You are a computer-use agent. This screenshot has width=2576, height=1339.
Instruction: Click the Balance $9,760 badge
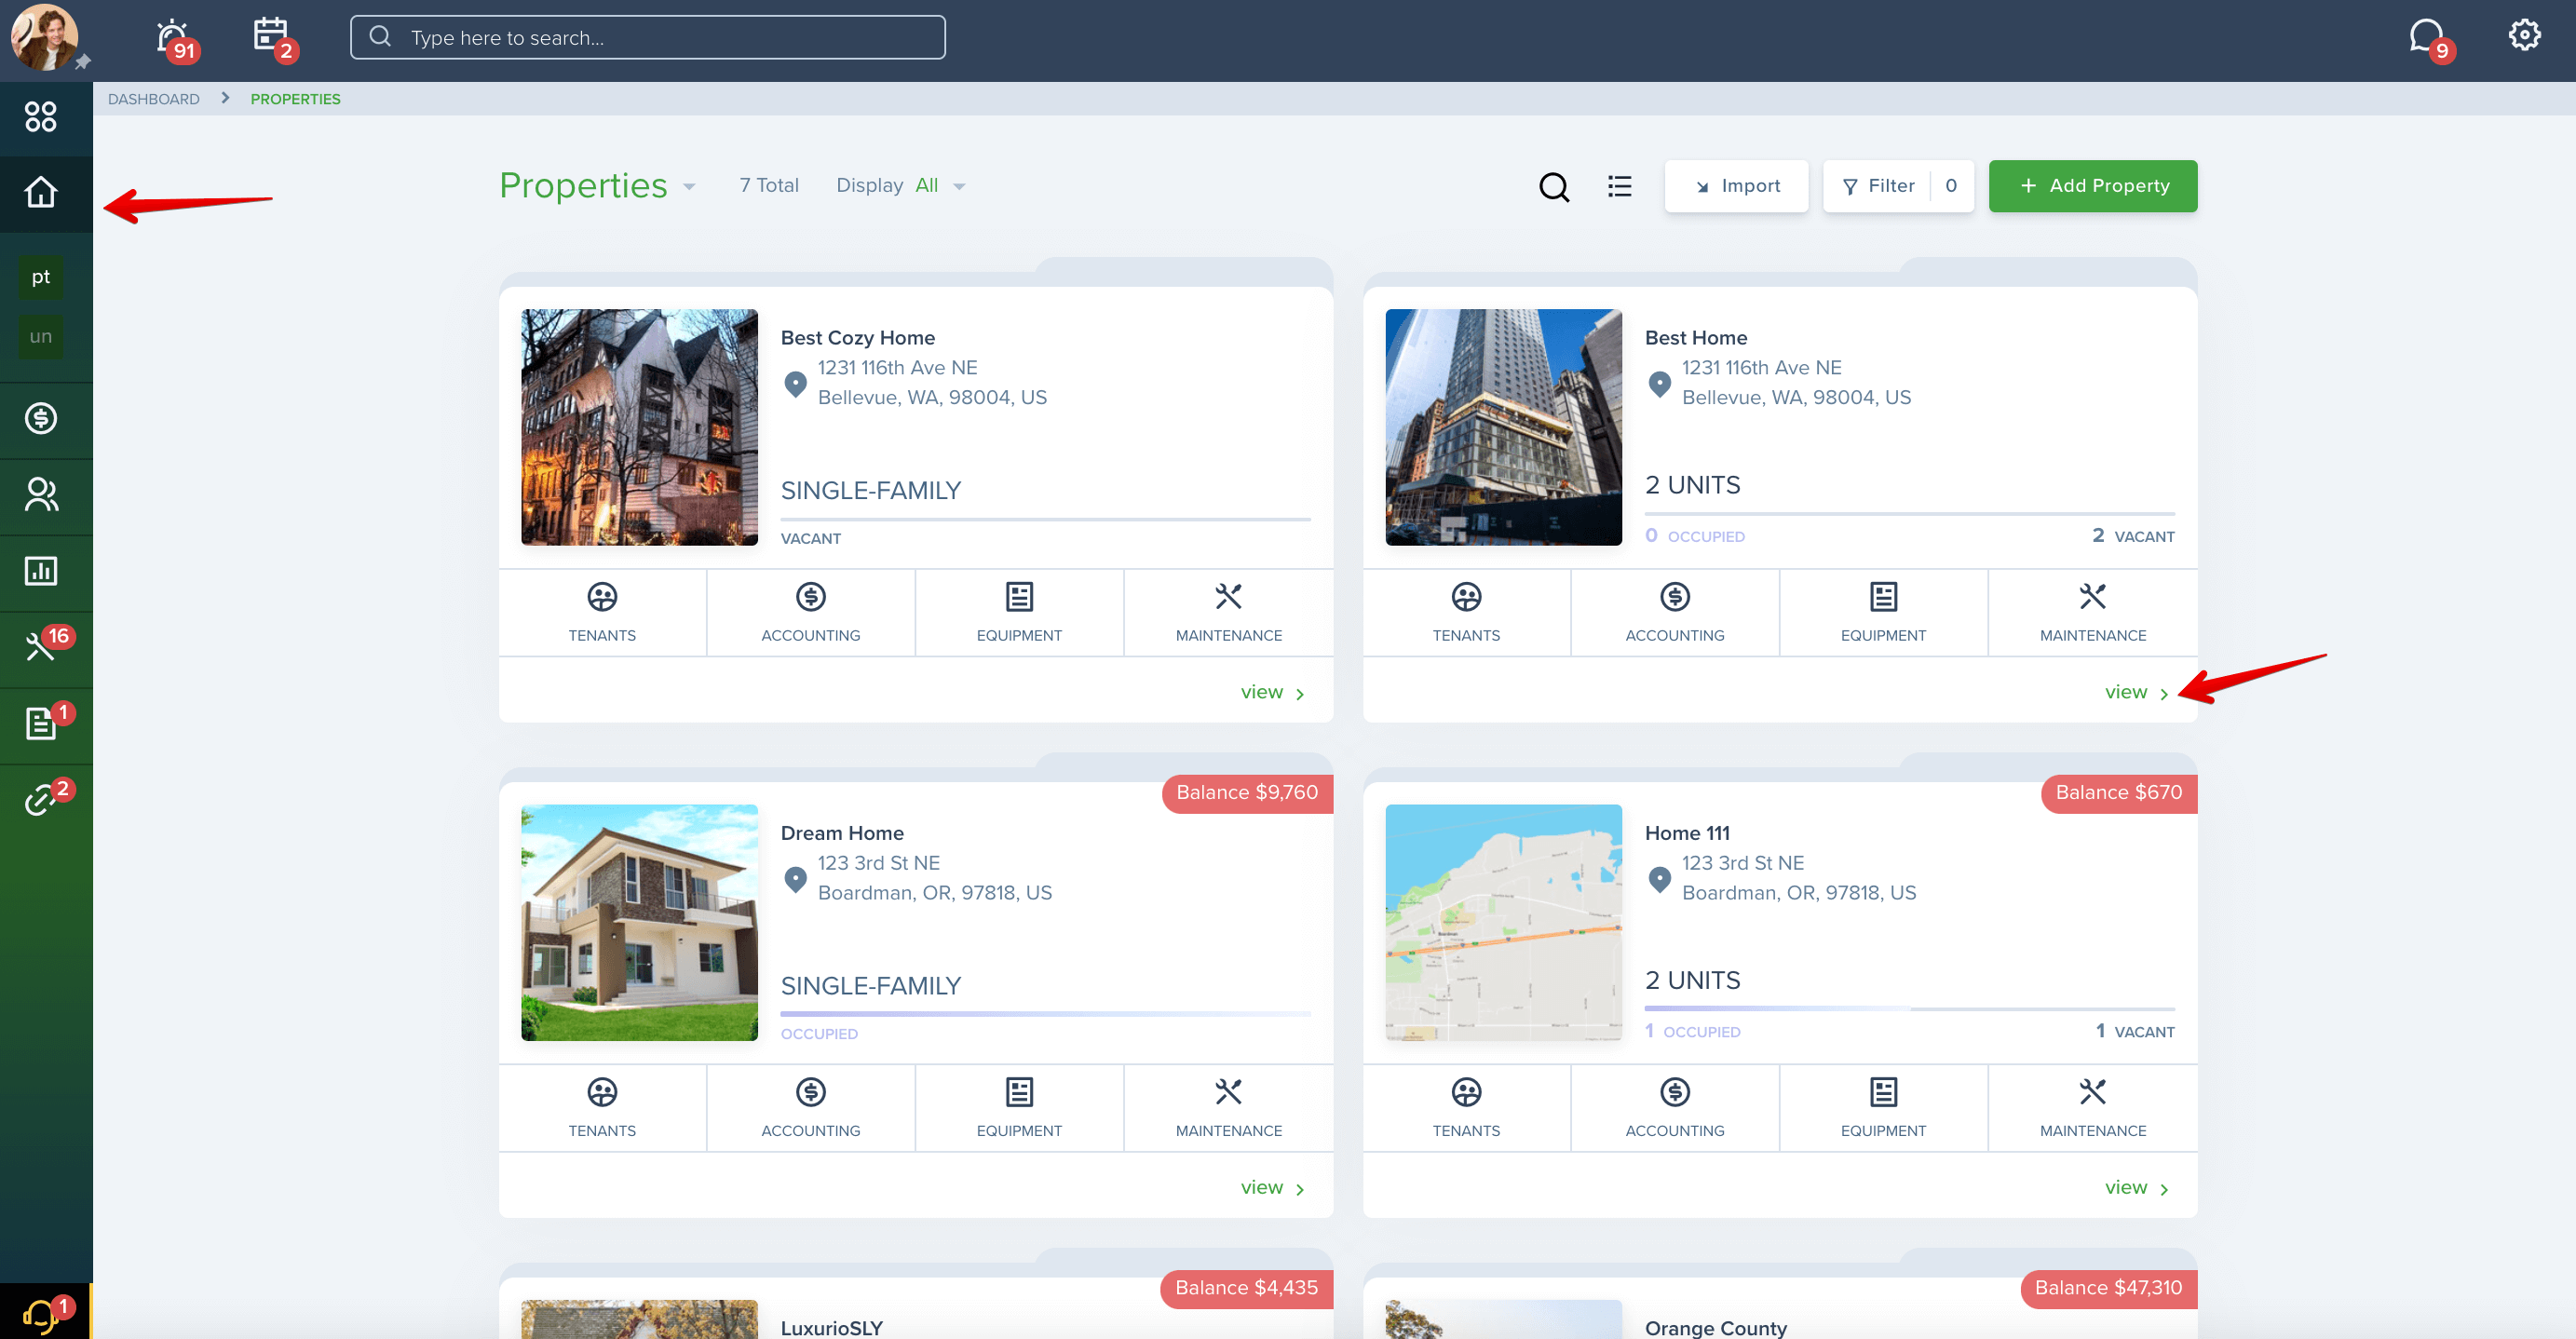click(x=1247, y=792)
